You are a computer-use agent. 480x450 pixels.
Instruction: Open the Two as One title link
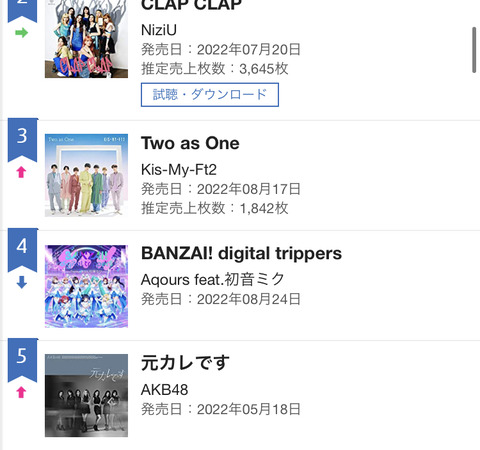(x=190, y=143)
